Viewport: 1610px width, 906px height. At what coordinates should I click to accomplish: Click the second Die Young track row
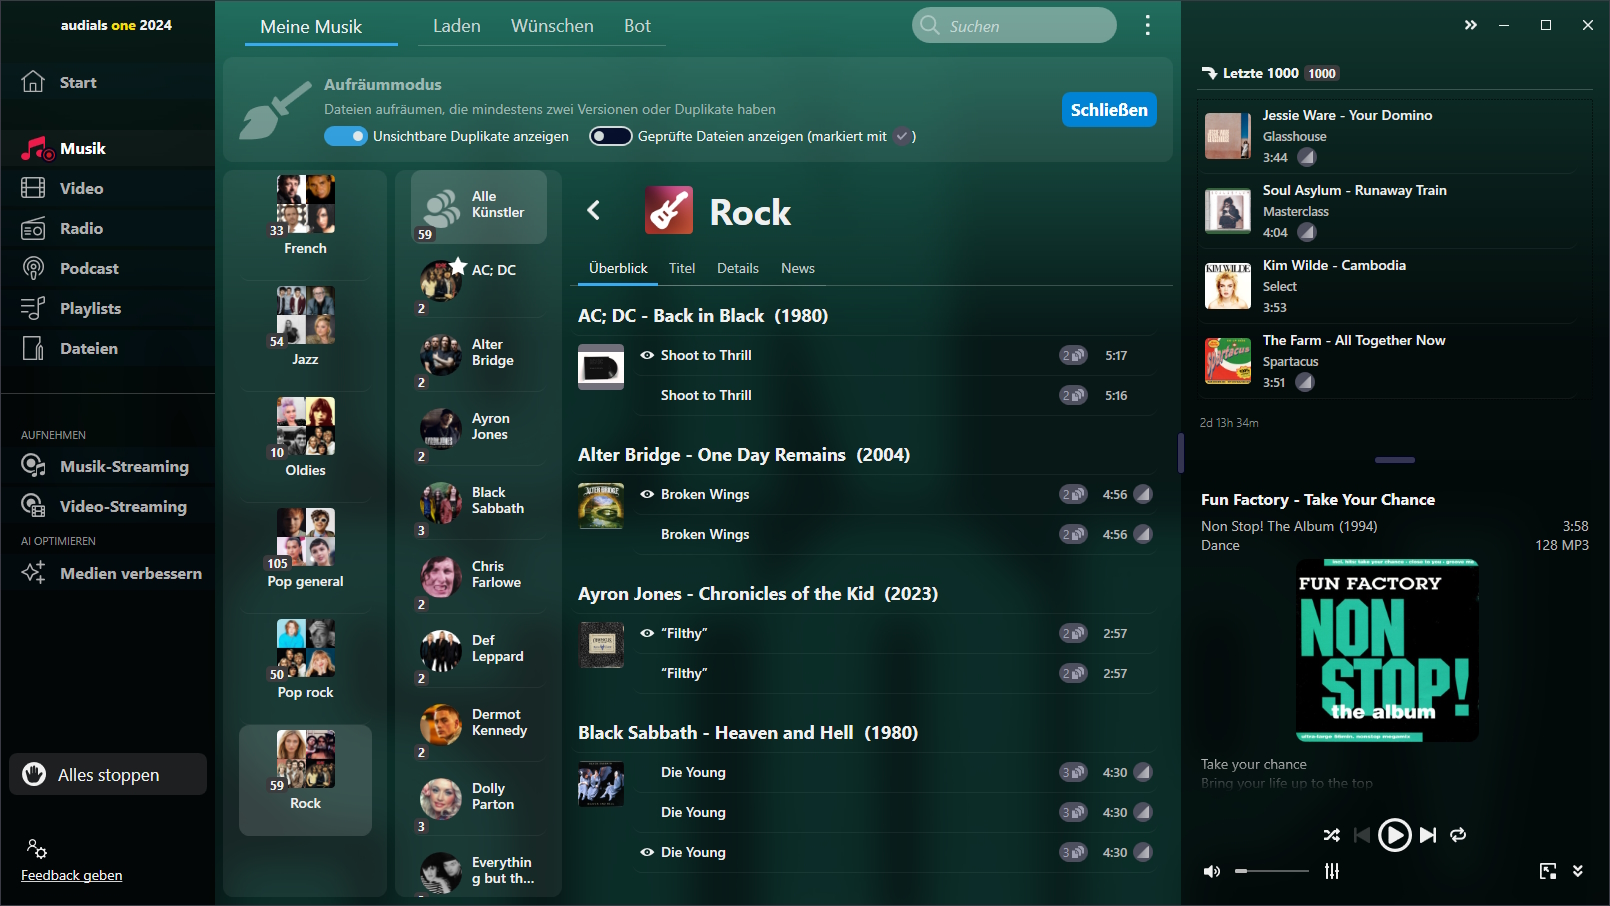[x=894, y=812]
